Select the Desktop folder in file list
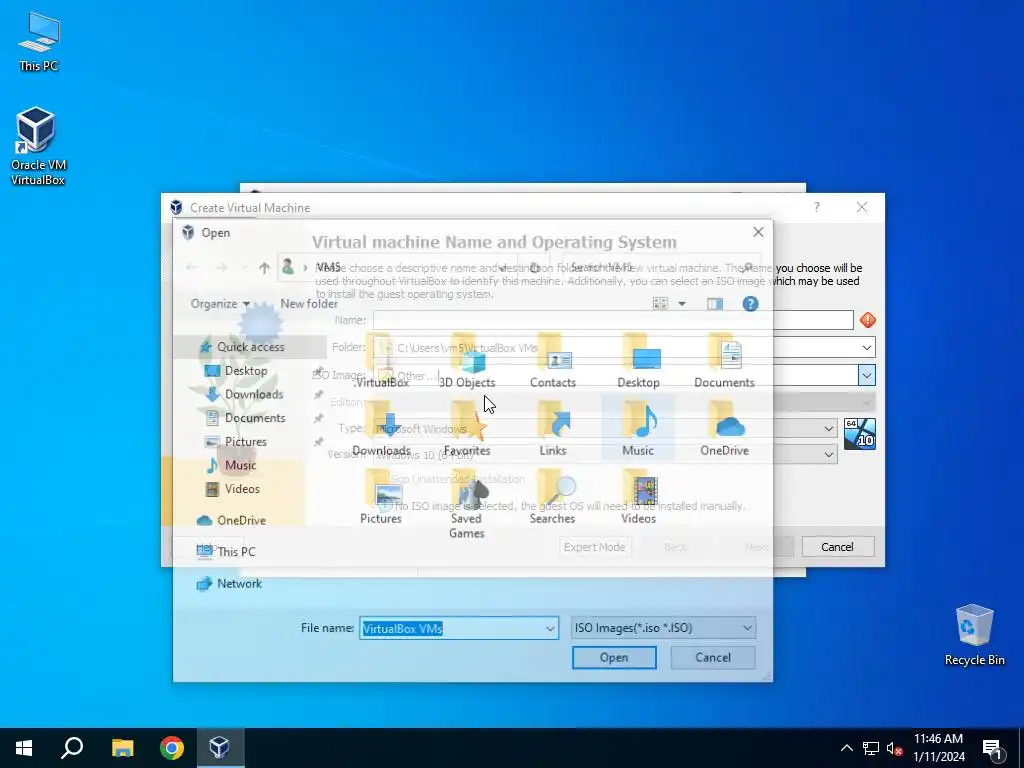 (x=638, y=362)
